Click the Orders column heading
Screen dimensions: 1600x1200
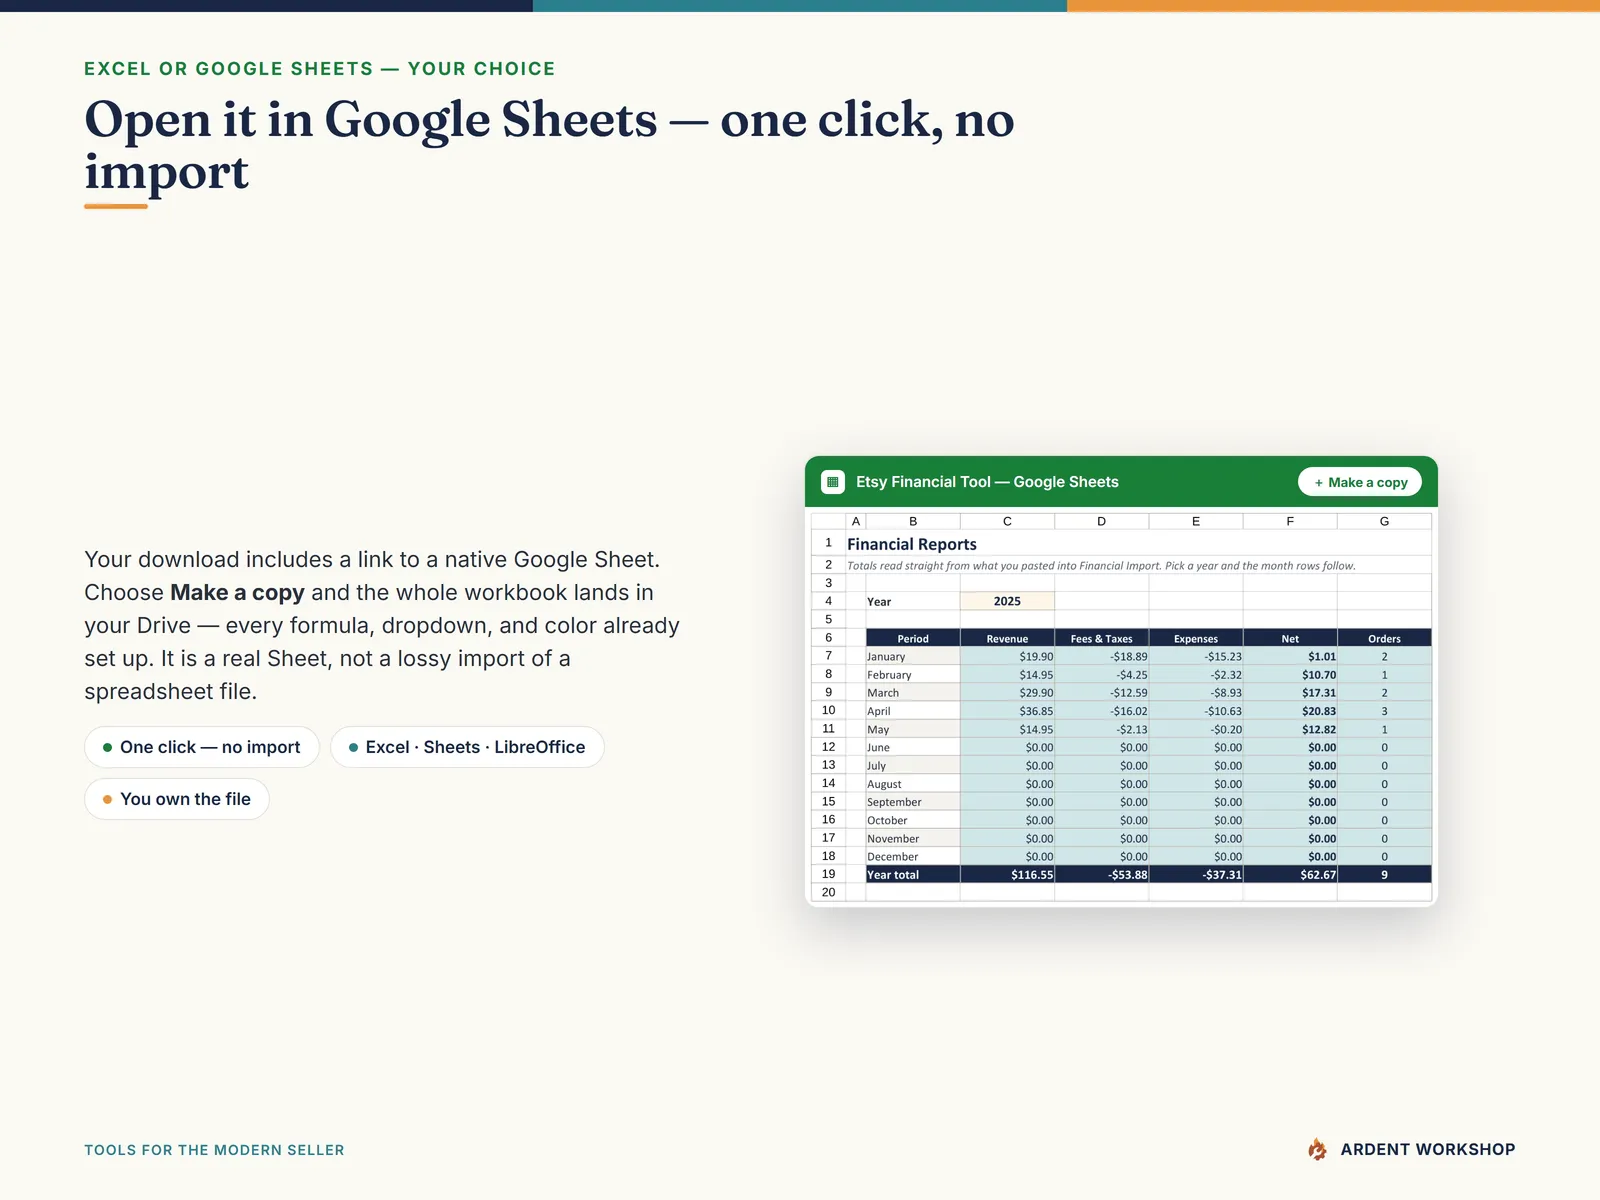tap(1384, 638)
